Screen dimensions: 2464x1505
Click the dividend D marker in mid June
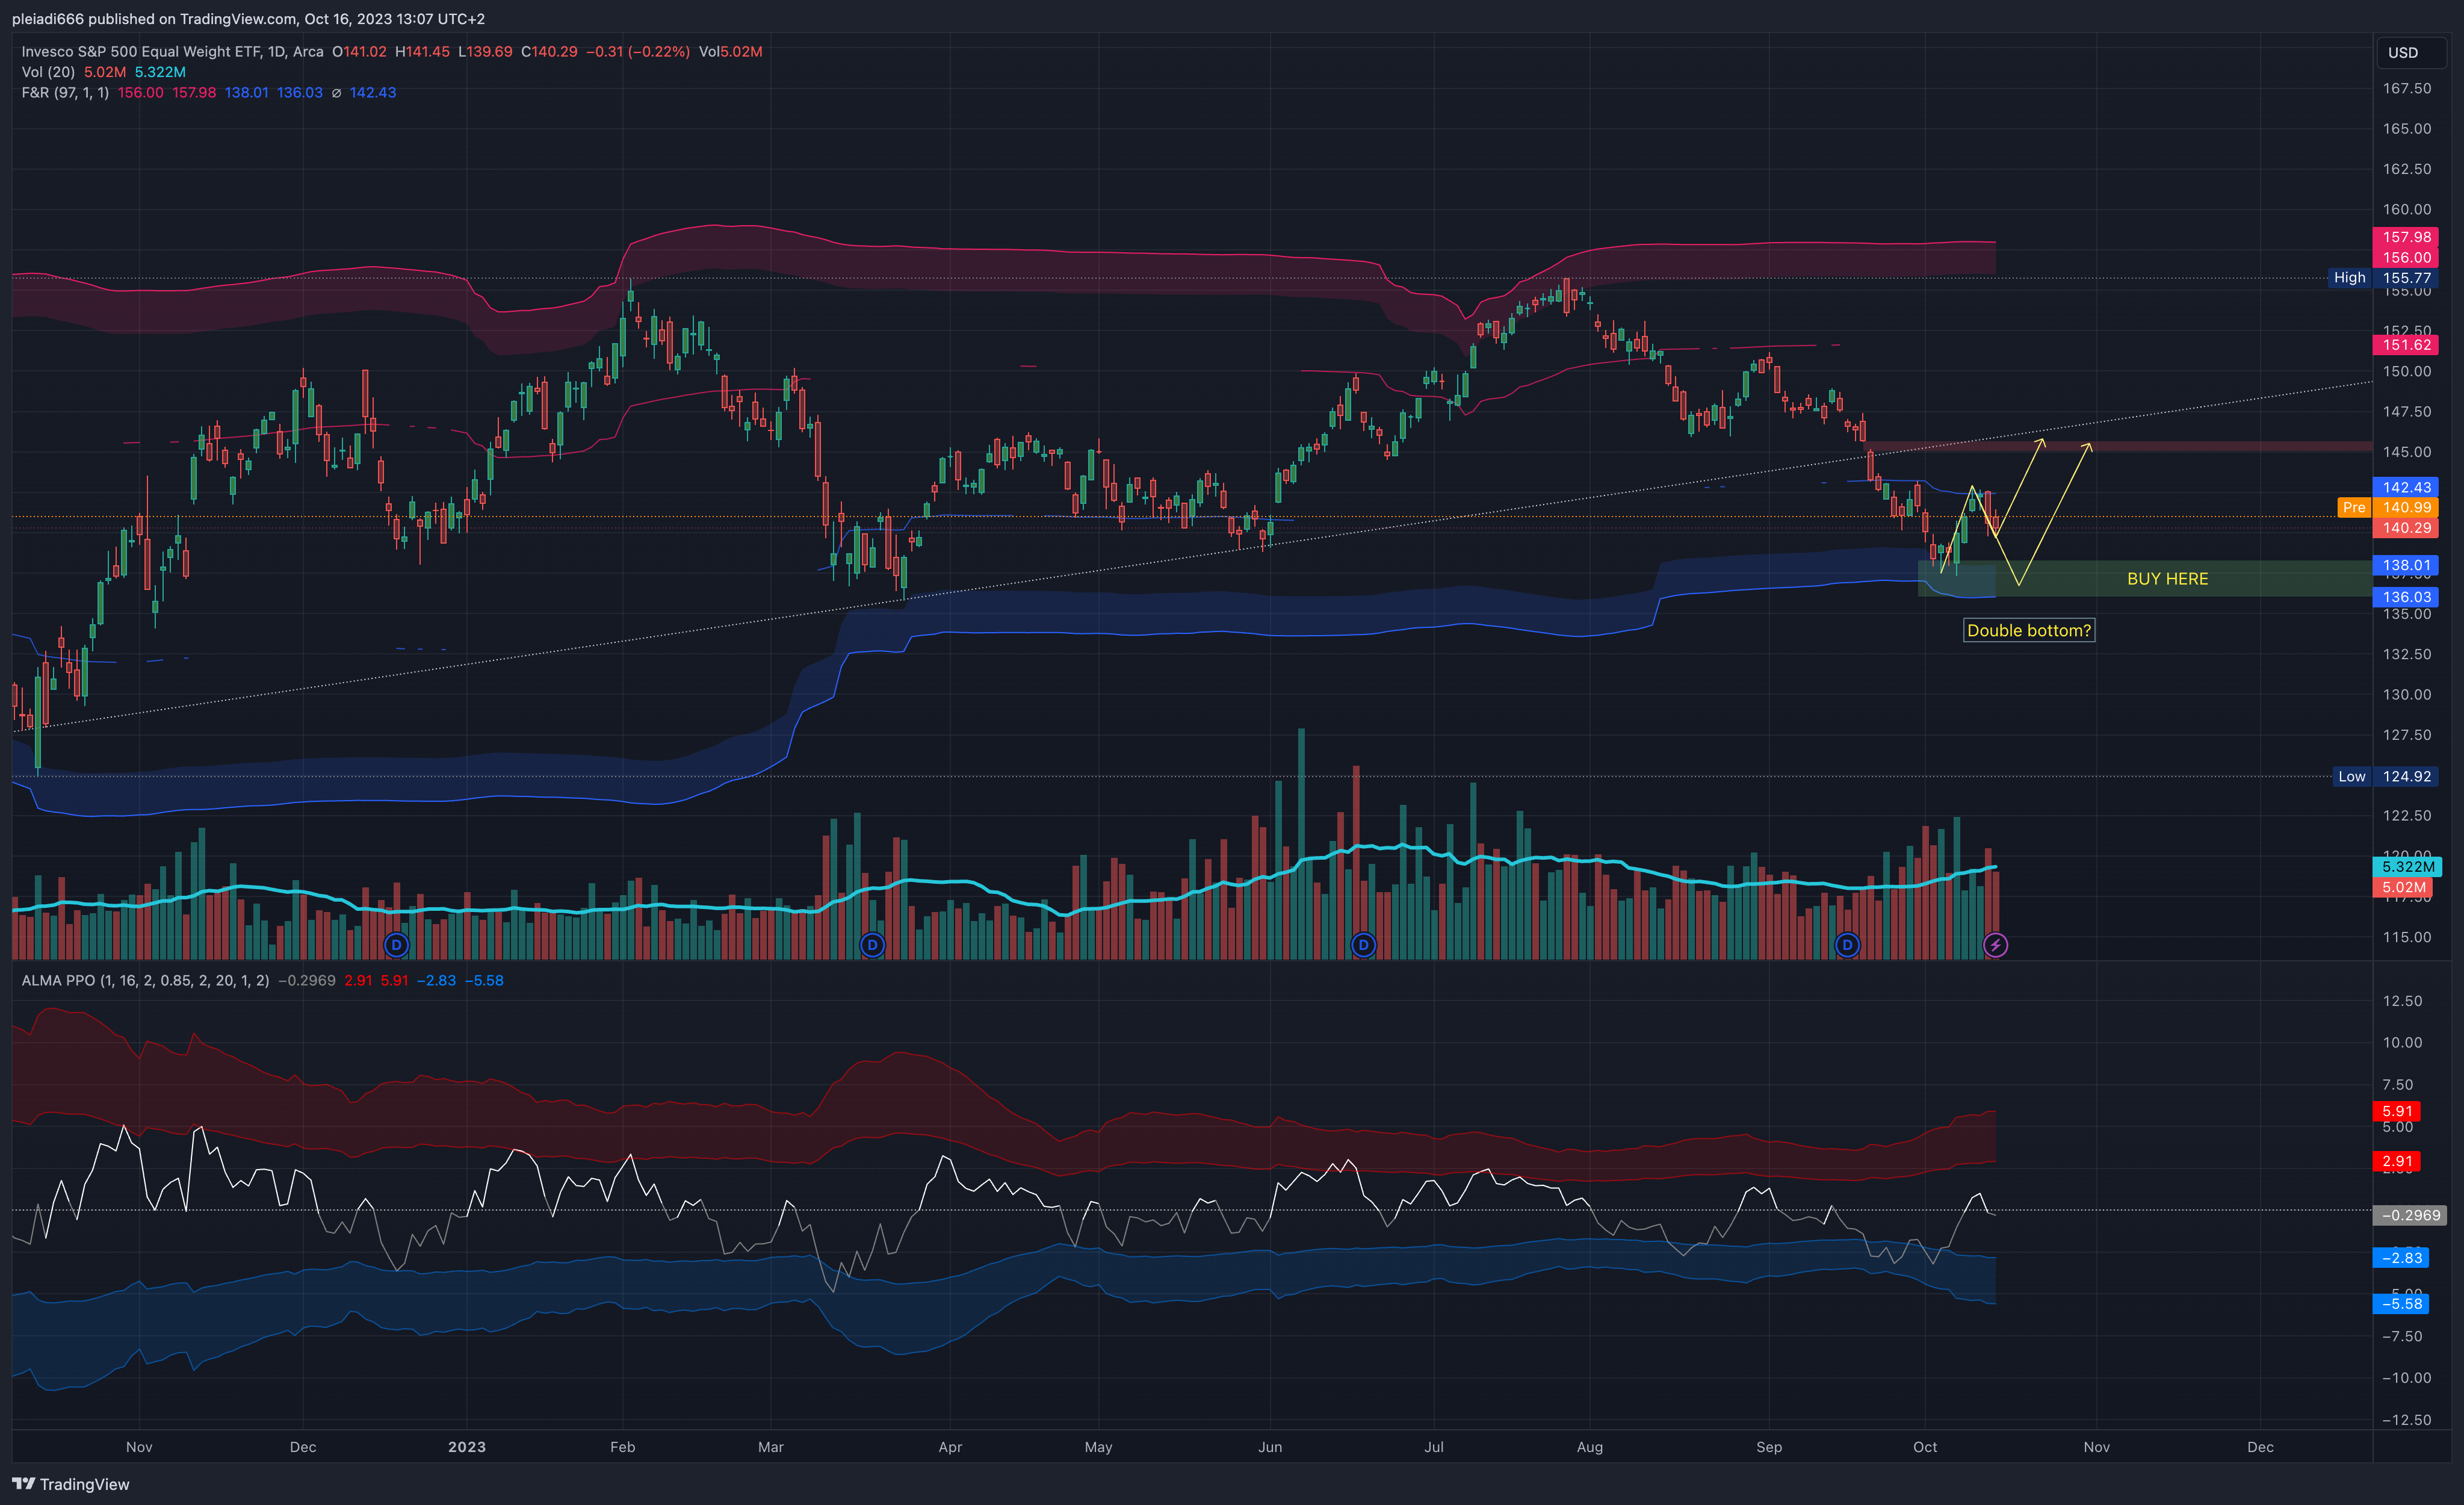click(x=1363, y=945)
